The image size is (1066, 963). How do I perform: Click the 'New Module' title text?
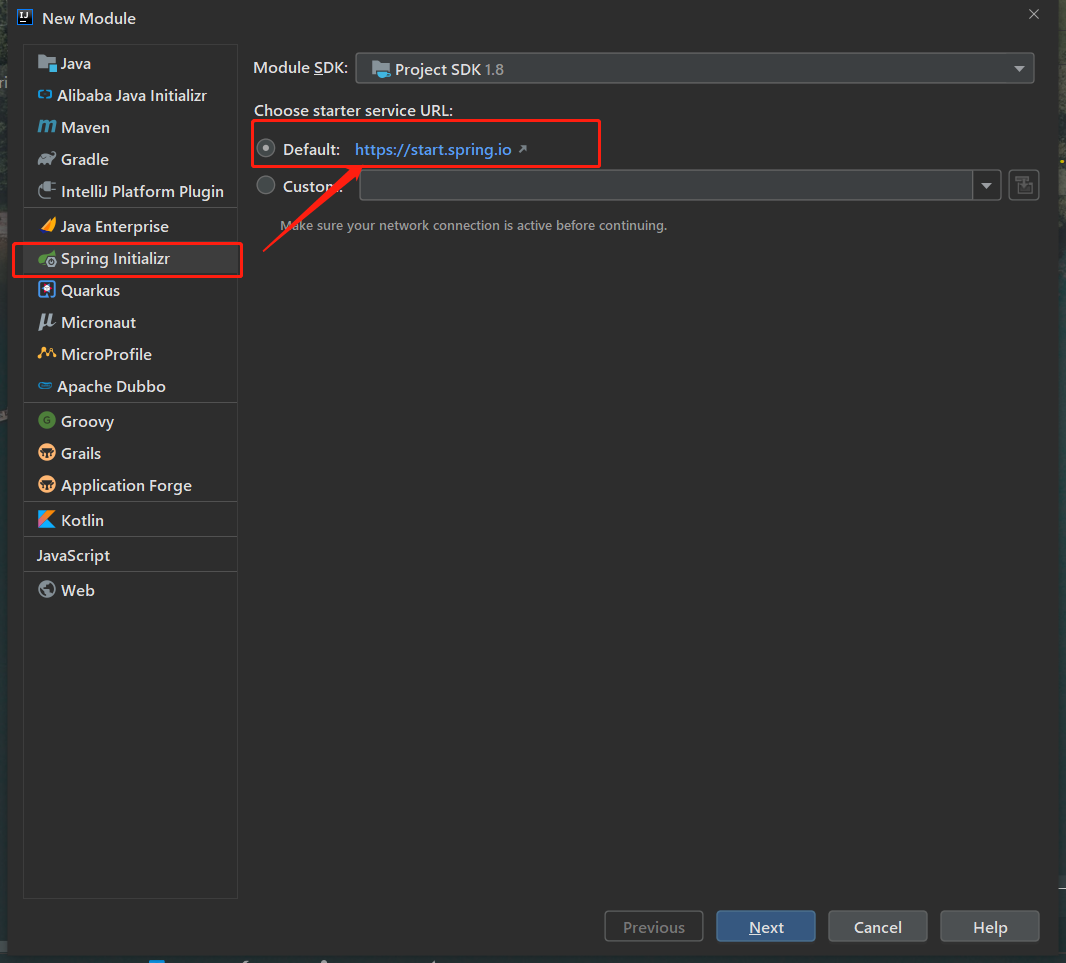pos(89,18)
